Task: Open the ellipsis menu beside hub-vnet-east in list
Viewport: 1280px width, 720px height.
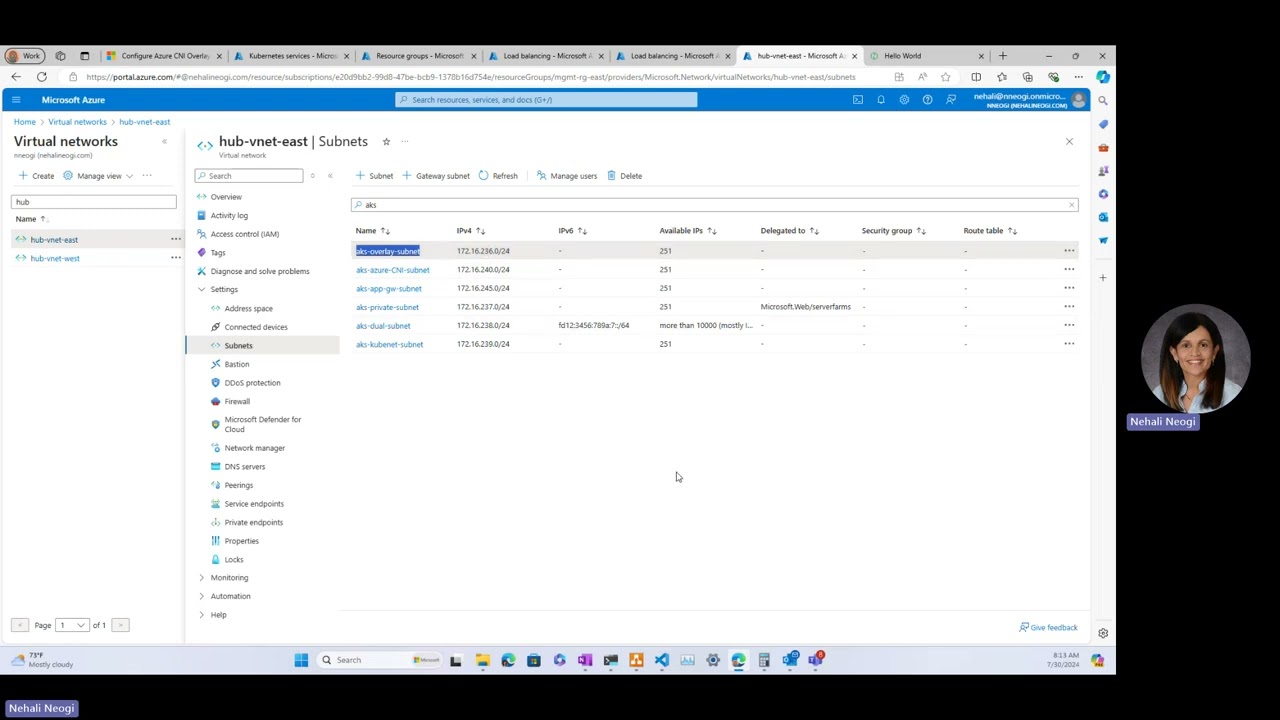Action: 176,239
